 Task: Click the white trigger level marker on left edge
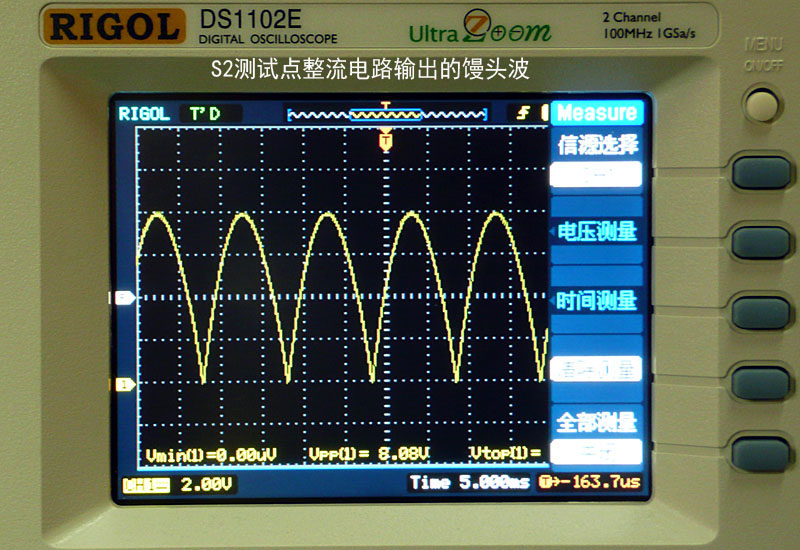coord(125,298)
